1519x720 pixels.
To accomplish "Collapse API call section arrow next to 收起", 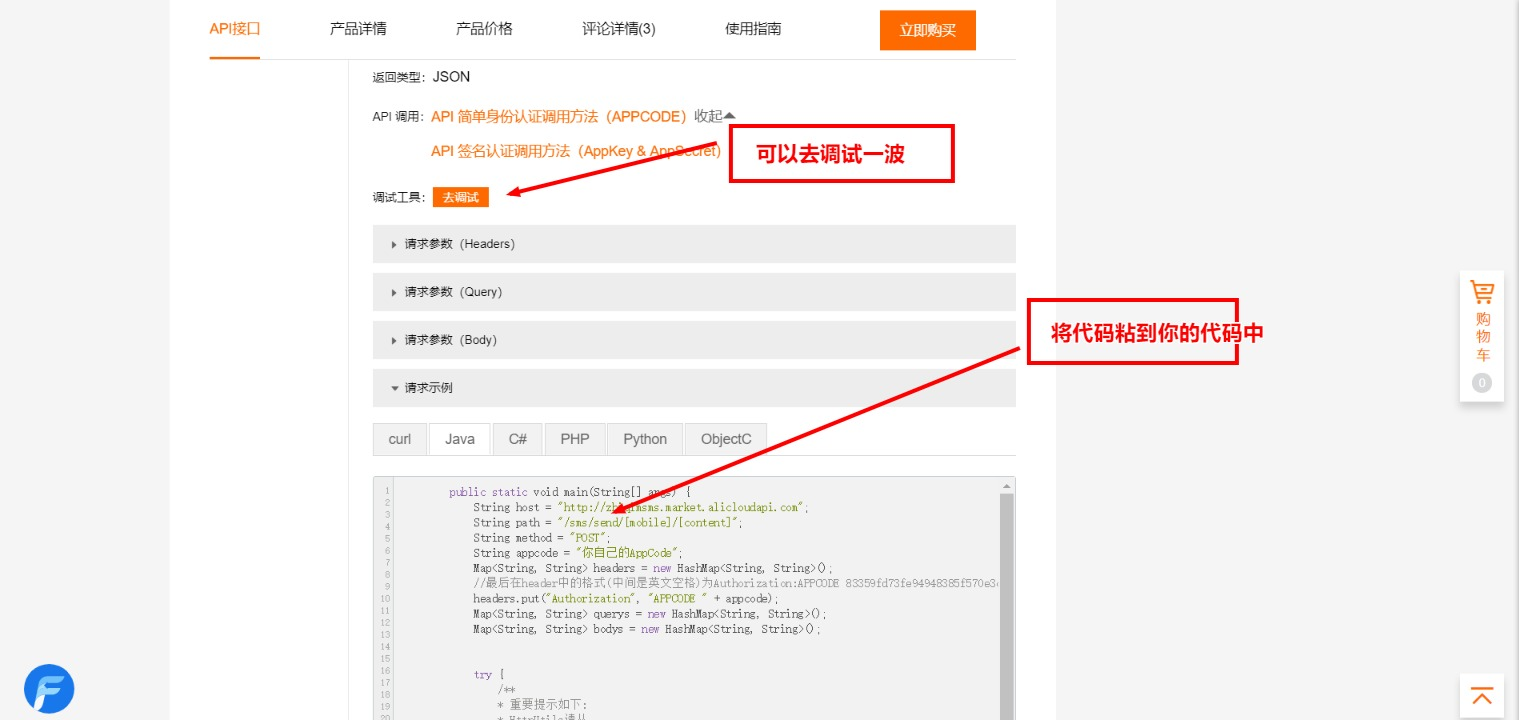I will pos(729,116).
